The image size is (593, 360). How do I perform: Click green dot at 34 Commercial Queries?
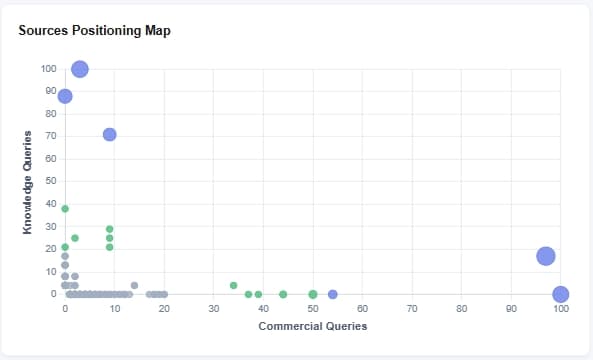tap(233, 285)
